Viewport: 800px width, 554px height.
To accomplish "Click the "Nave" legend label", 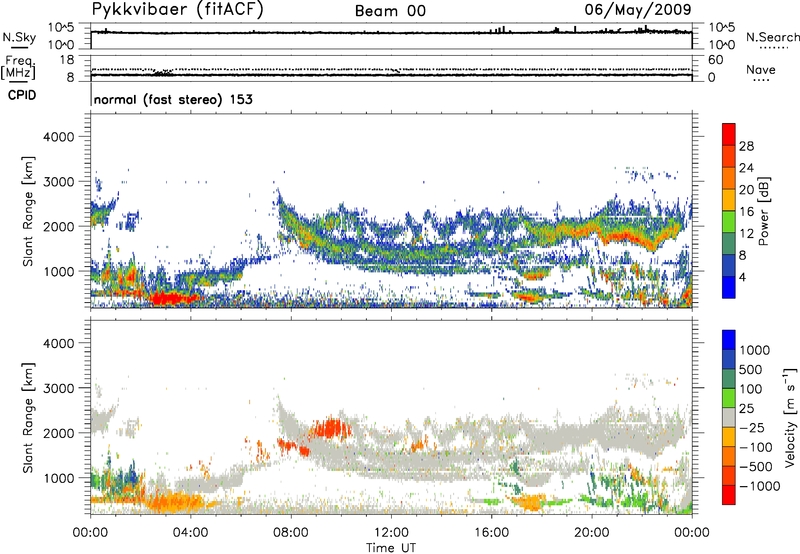I will pyautogui.click(x=761, y=69).
